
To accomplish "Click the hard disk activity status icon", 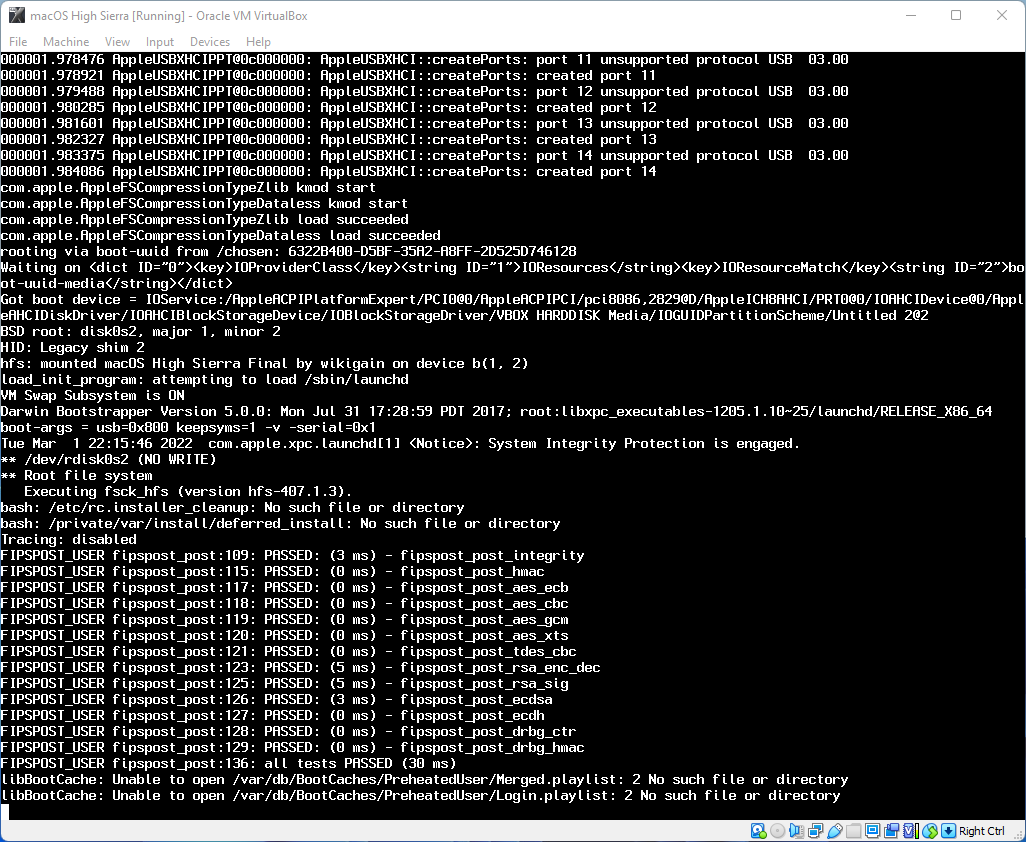I will [758, 831].
